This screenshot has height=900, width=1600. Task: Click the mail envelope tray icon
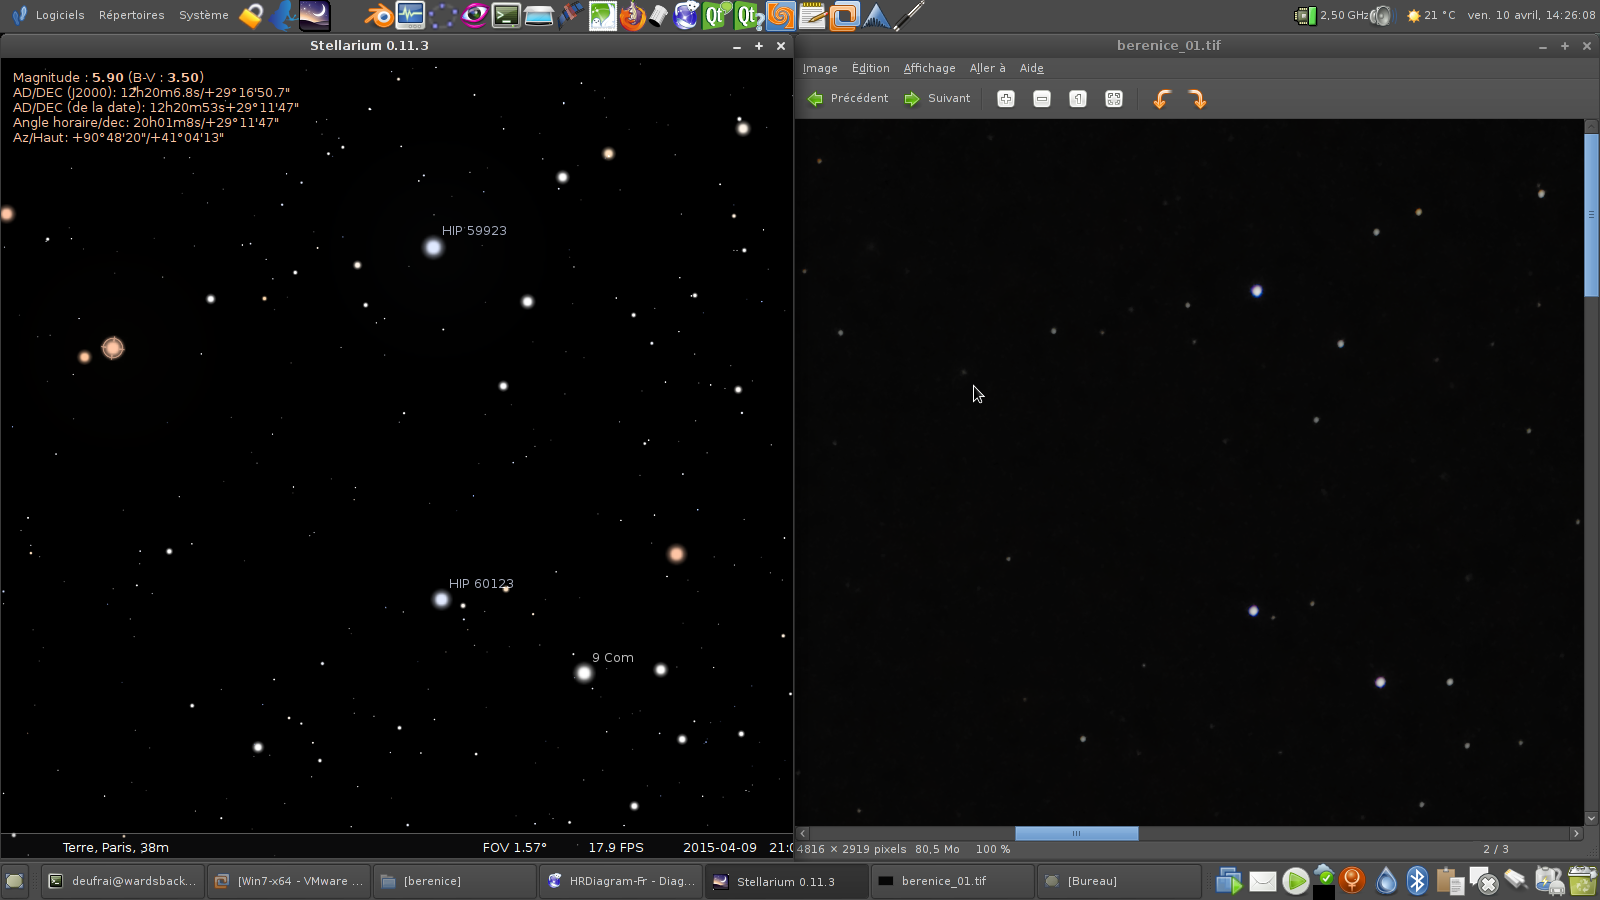[1263, 881]
